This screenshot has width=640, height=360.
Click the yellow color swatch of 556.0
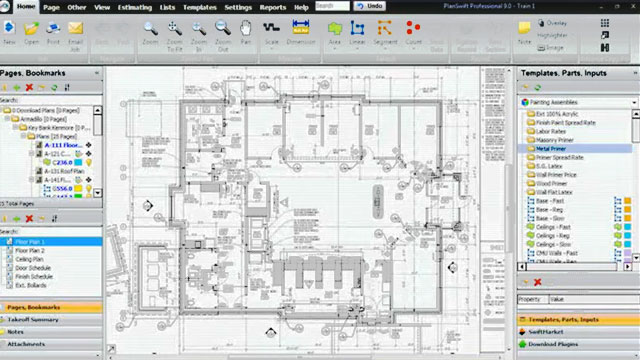(x=78, y=189)
